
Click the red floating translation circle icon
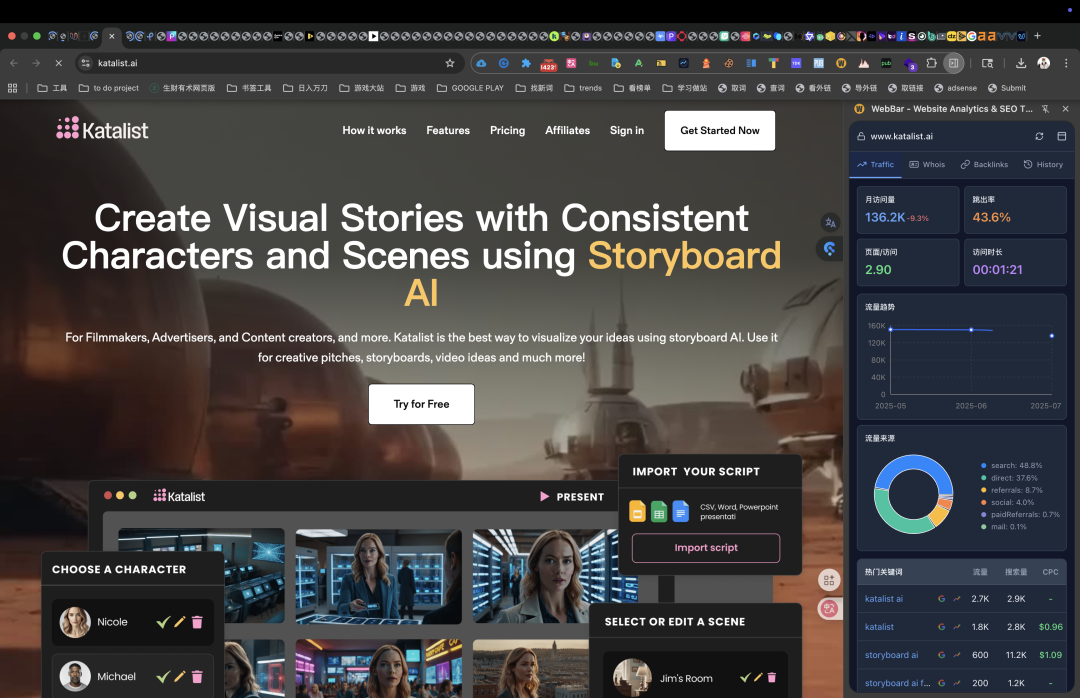coord(829,608)
